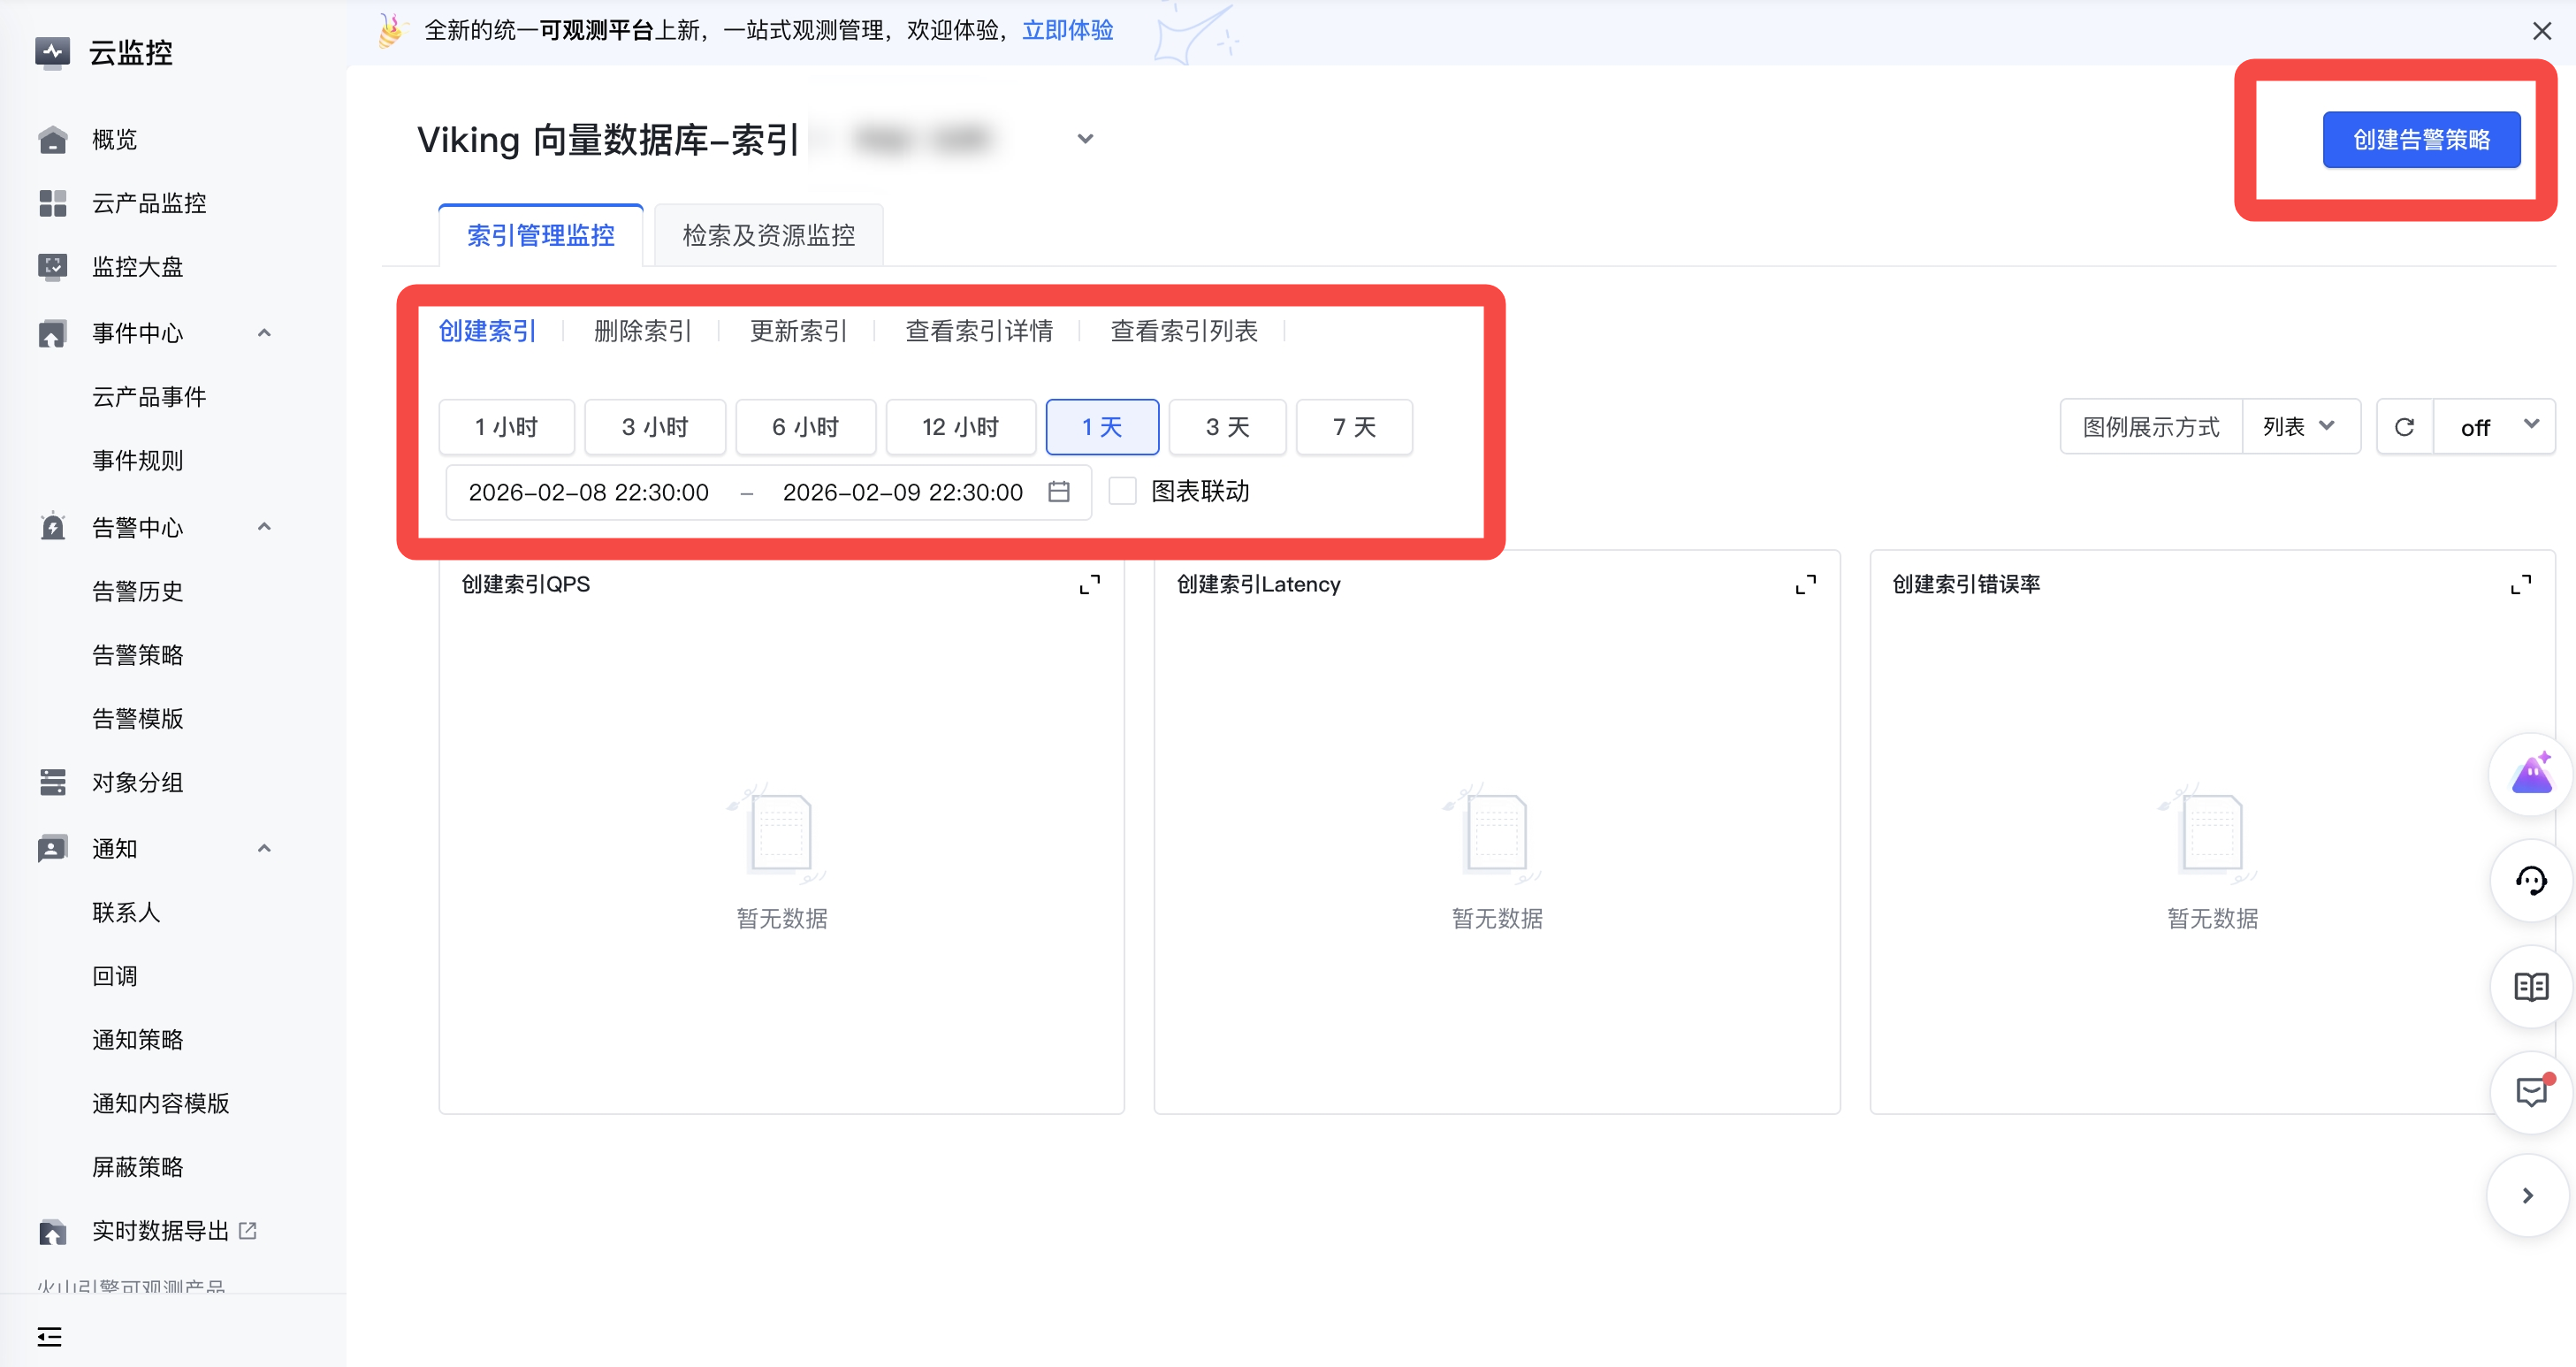Image resolution: width=2576 pixels, height=1367 pixels.
Task: Open the 列表 legend display dropdown
Action: click(2300, 427)
